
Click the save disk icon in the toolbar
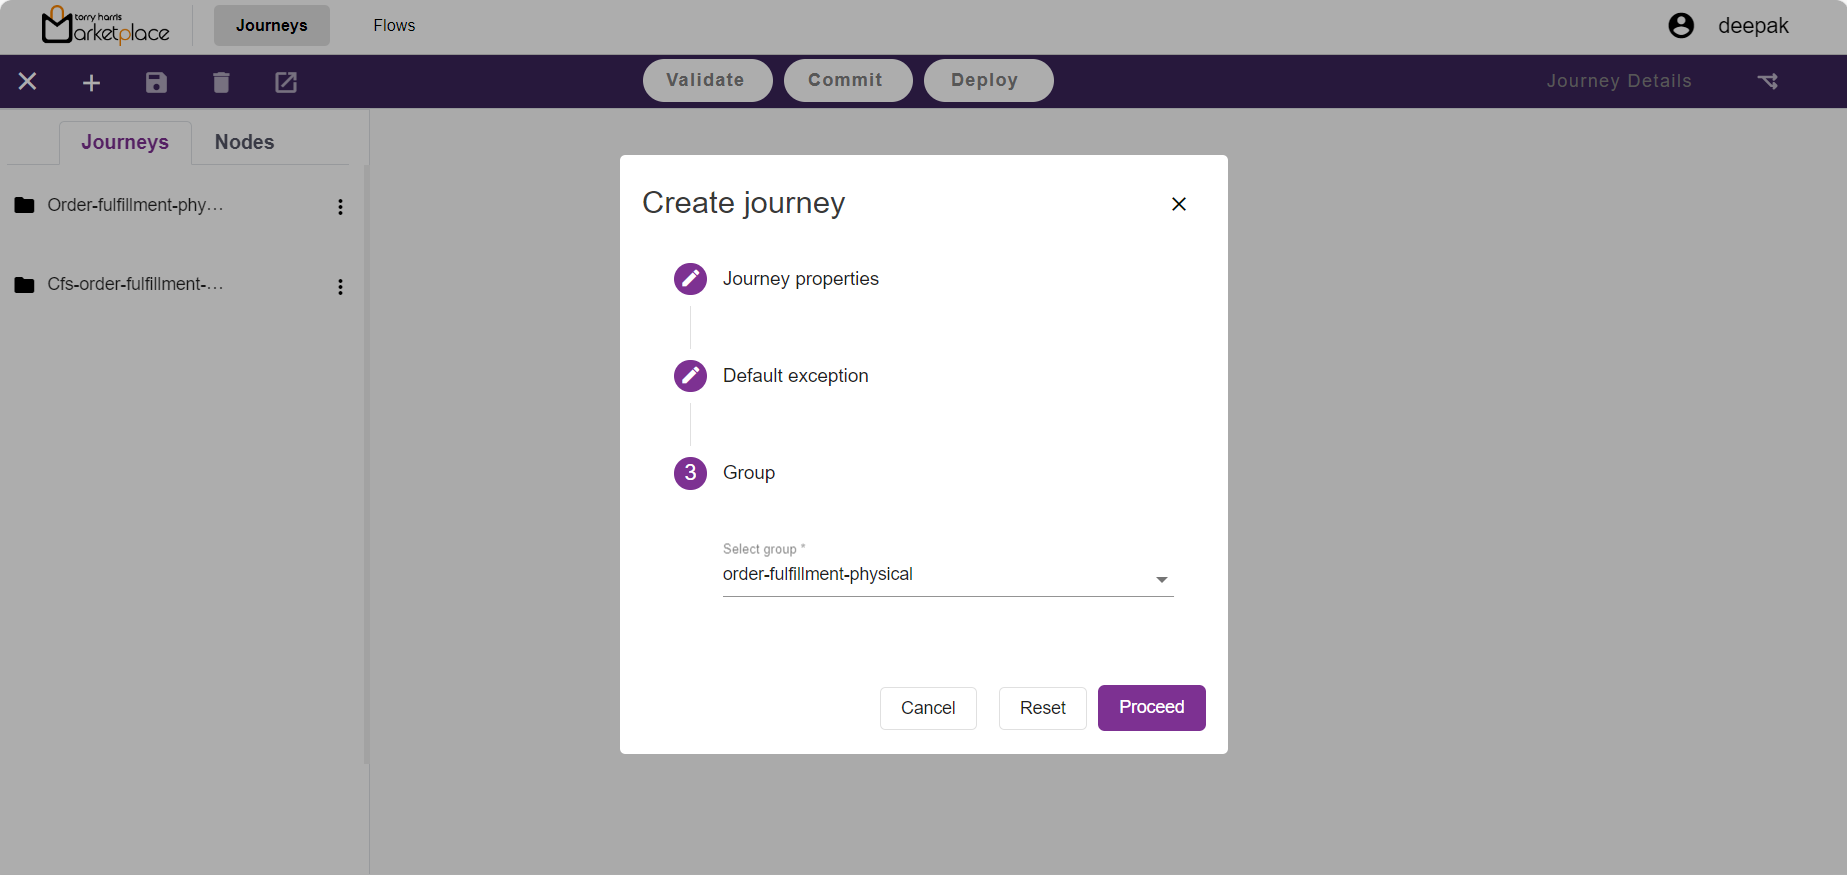click(x=156, y=82)
